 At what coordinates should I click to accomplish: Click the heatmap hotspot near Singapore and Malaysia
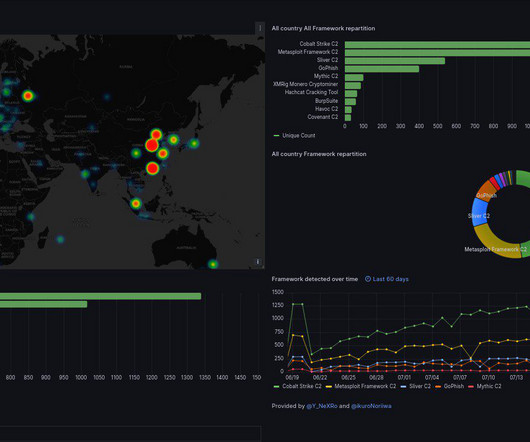click(136, 204)
